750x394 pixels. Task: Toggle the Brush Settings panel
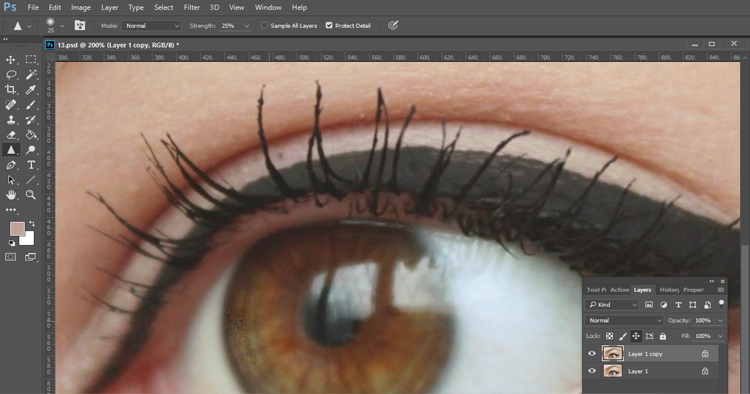pyautogui.click(x=80, y=25)
